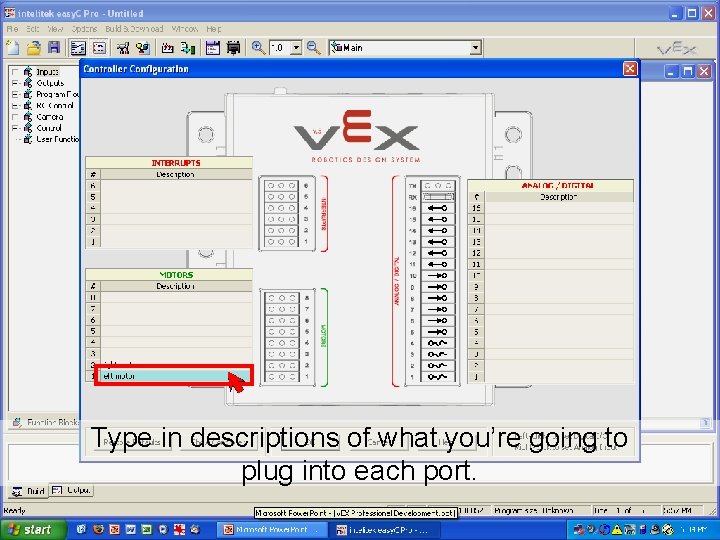Click Interrupt 6 description cell
The height and width of the screenshot is (540, 720).
(x=176, y=186)
